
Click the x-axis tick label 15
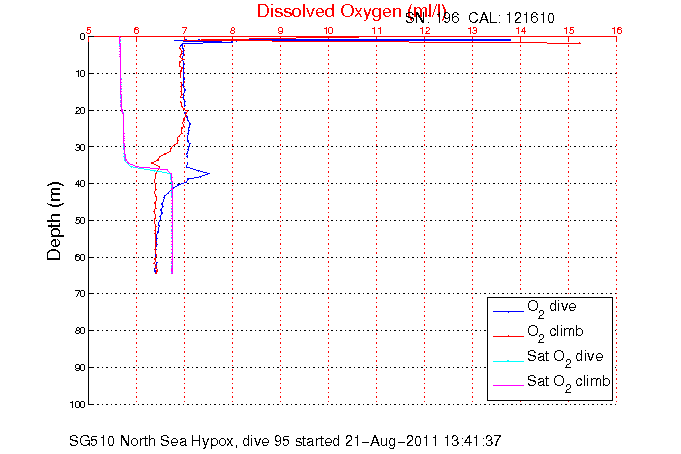(x=569, y=31)
